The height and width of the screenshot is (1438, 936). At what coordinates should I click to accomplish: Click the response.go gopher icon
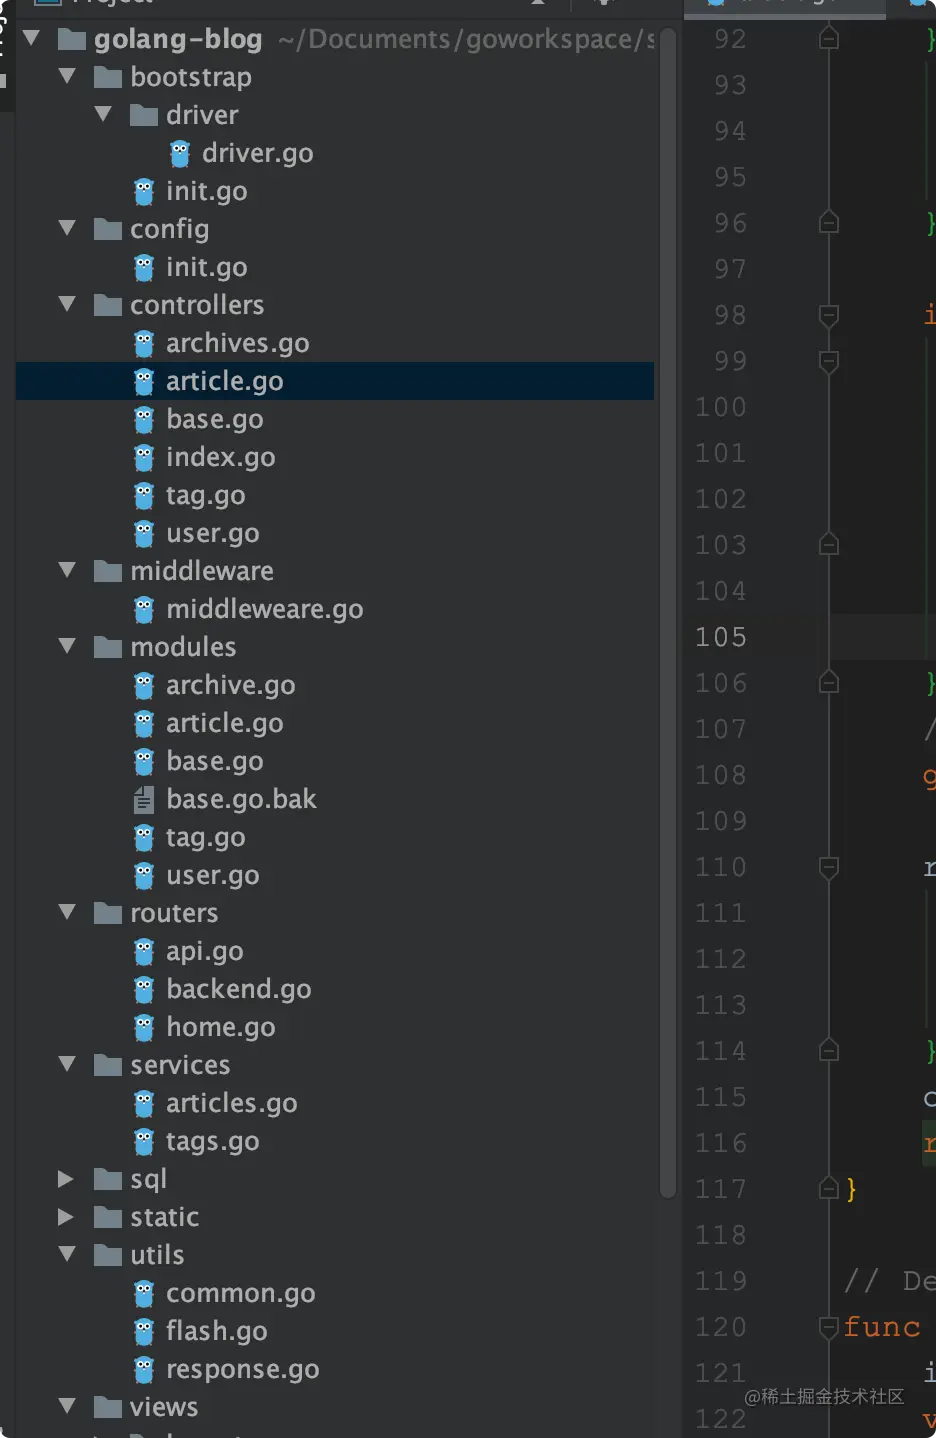(x=144, y=1369)
